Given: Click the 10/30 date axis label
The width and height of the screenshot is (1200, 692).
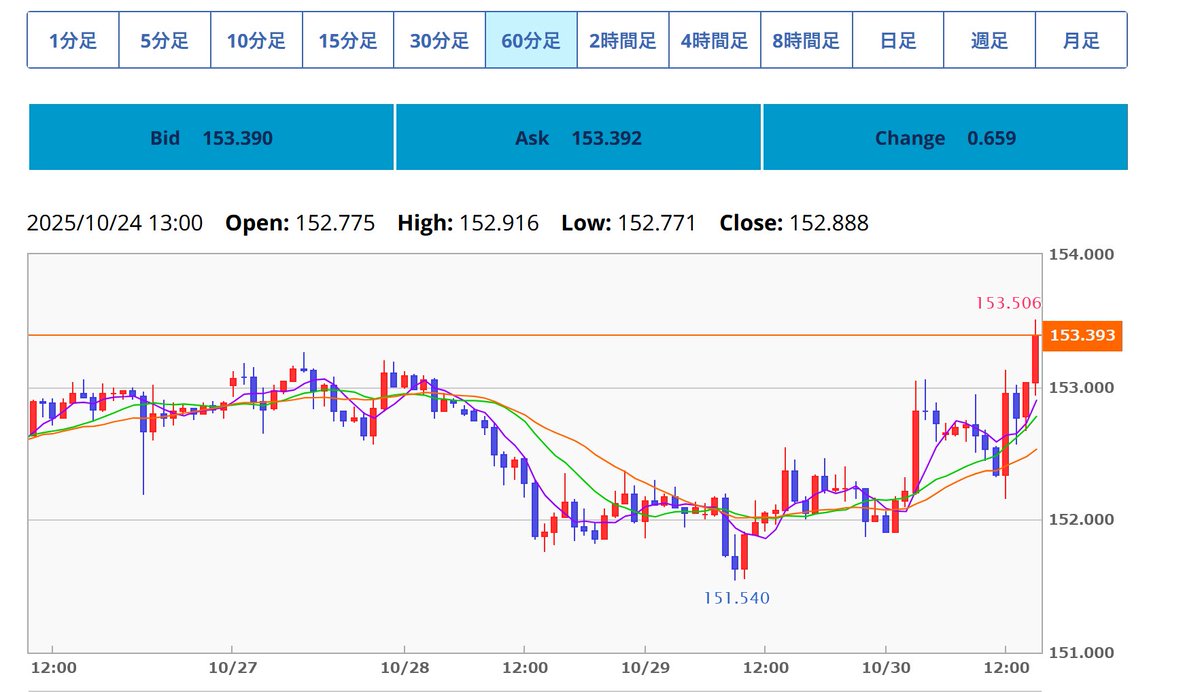Looking at the screenshot, I should [x=885, y=666].
